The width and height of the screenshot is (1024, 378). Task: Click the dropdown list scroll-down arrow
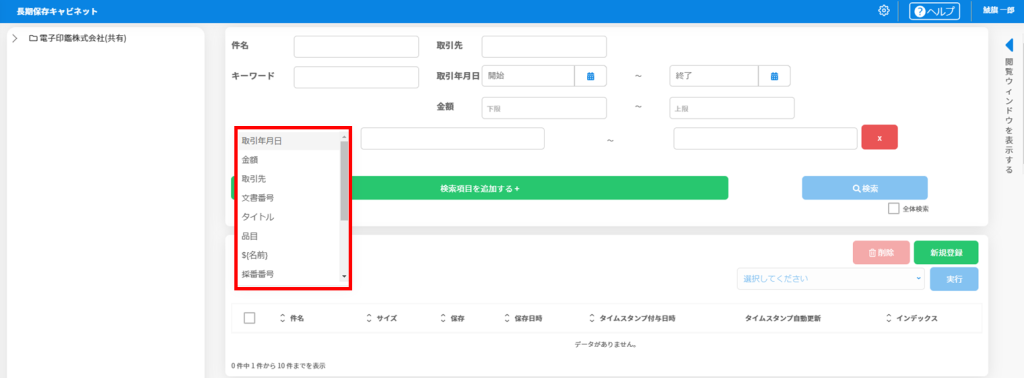[x=344, y=277]
